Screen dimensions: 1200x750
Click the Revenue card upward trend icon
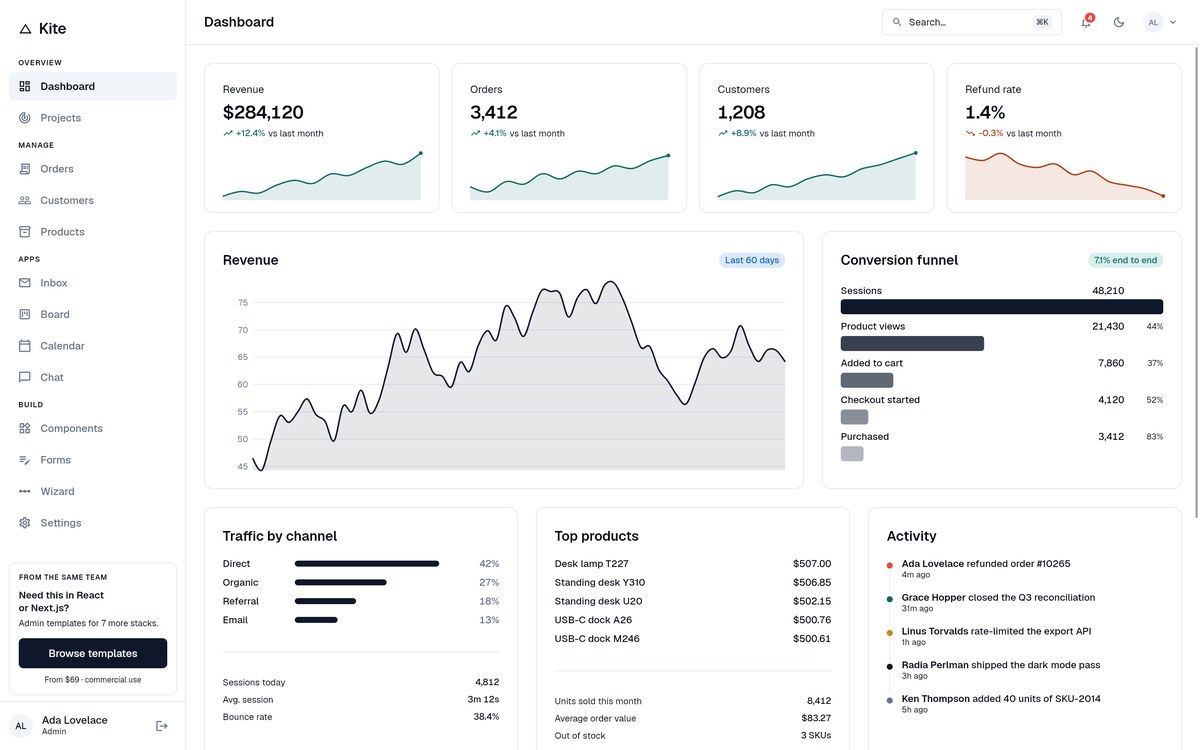tap(228, 133)
